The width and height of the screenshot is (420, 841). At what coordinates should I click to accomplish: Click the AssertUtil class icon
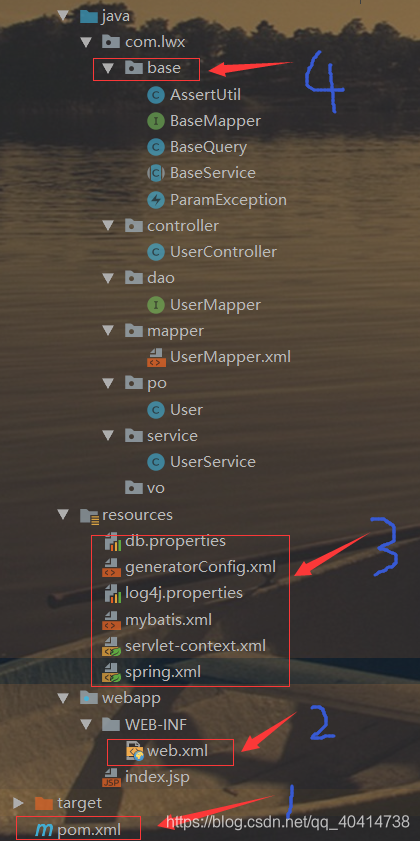(156, 95)
